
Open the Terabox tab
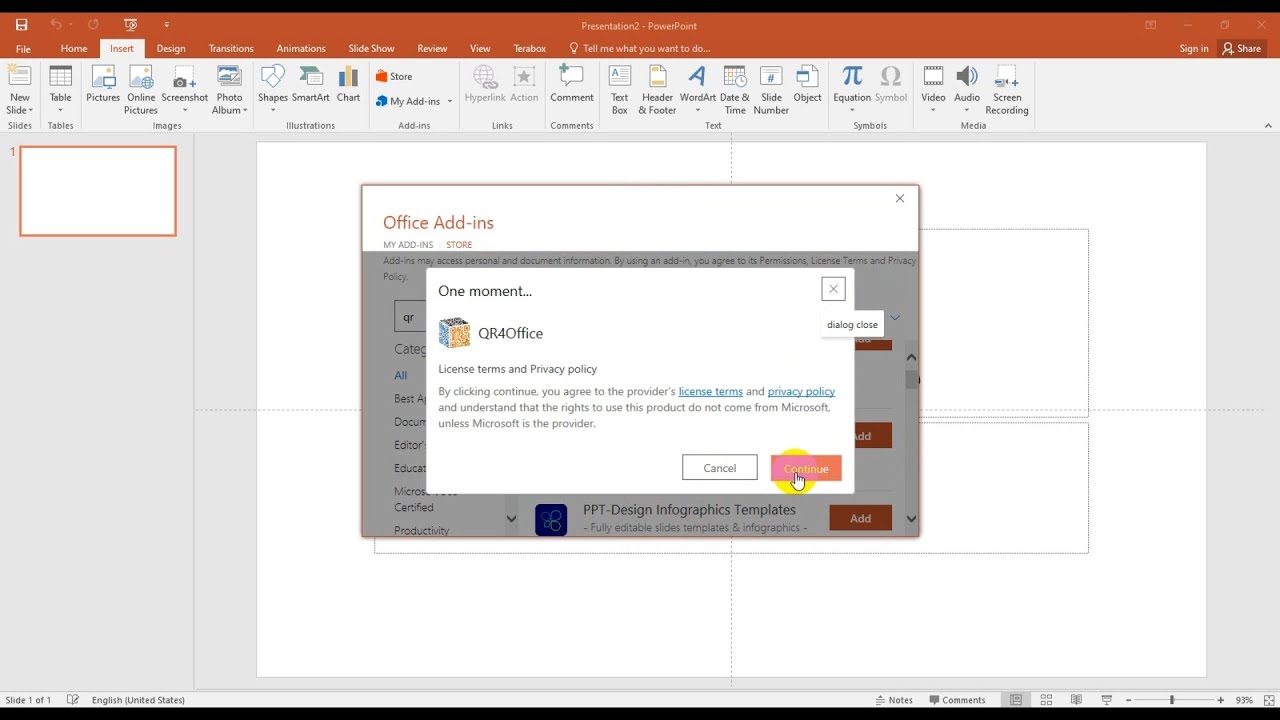(x=529, y=48)
